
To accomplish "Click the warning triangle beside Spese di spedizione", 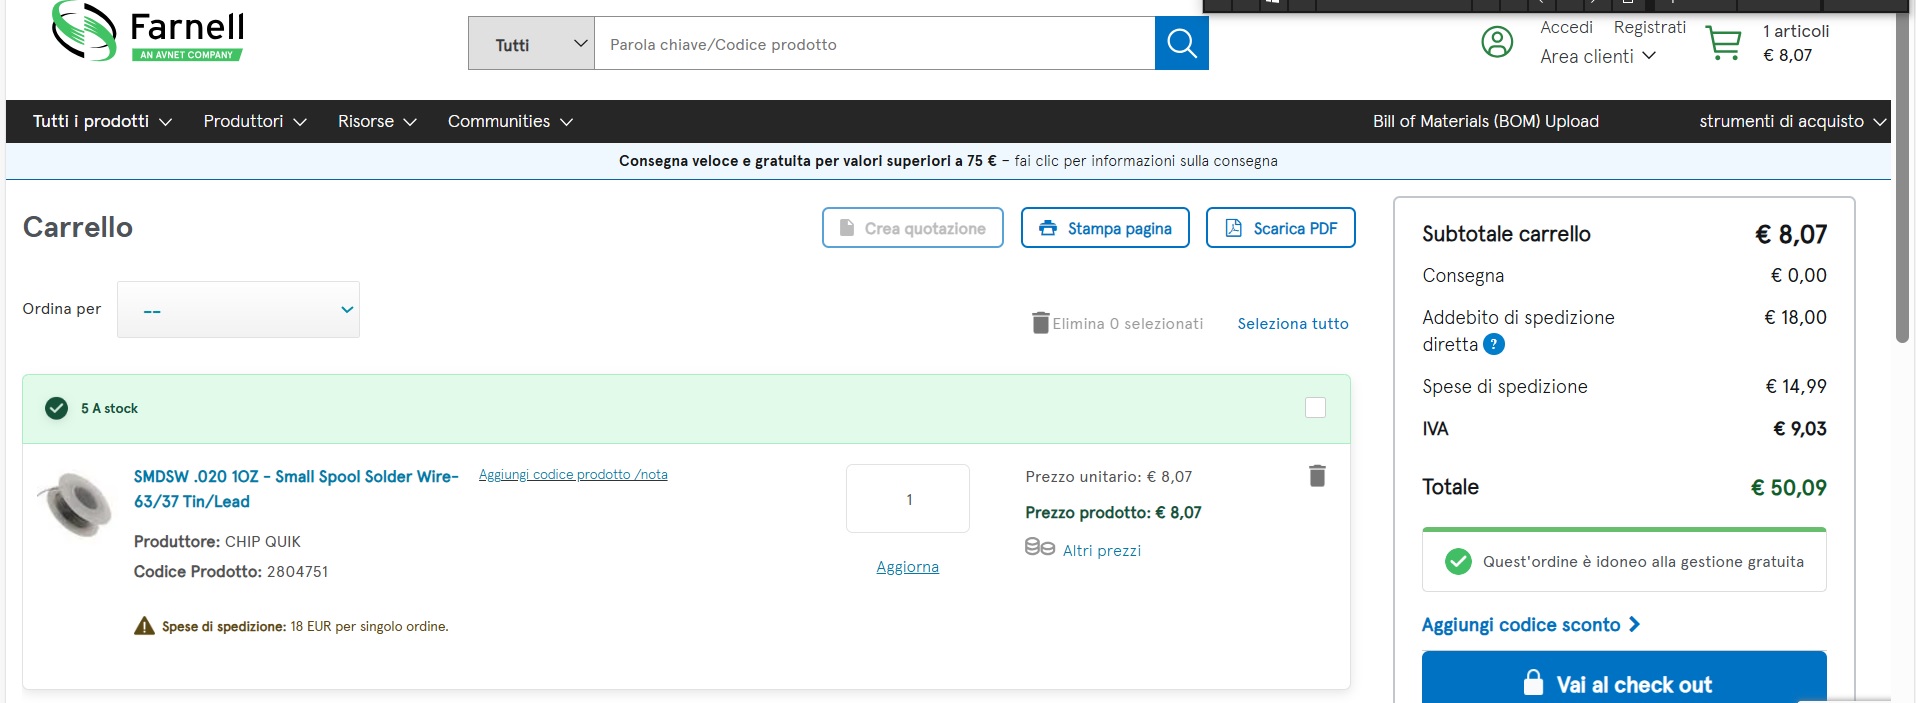I will point(145,626).
